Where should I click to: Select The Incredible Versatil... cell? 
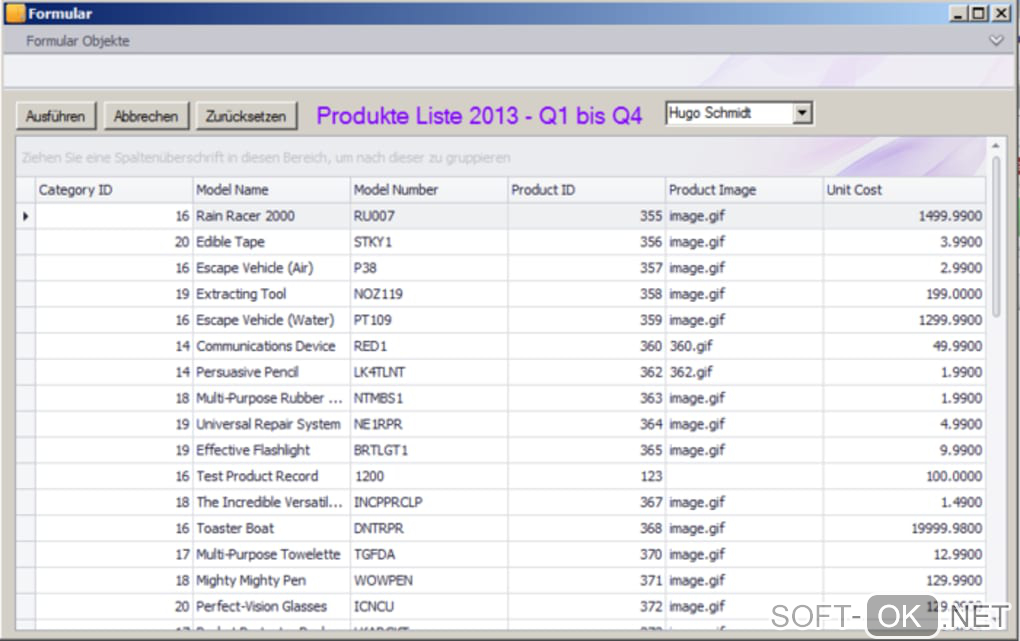tap(271, 502)
